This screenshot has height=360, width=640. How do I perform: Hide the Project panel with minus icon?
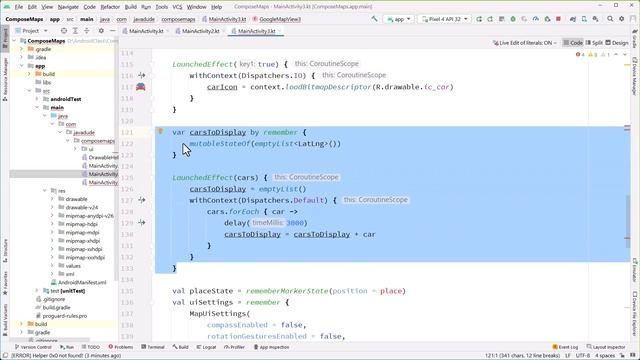coord(112,31)
